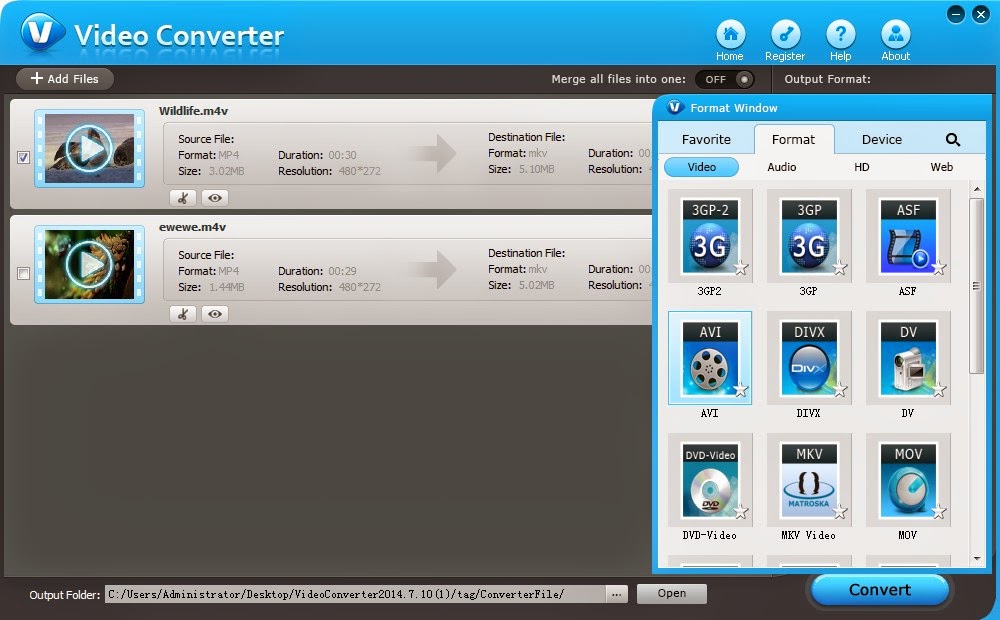
Task: Pick the DV camcorder format icon
Action: (x=908, y=358)
